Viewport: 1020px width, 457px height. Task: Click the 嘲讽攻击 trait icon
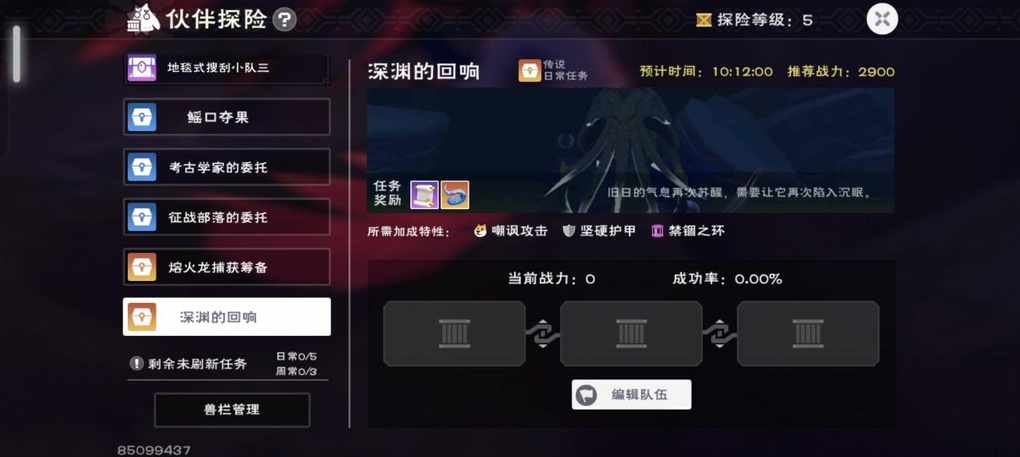[x=480, y=231]
